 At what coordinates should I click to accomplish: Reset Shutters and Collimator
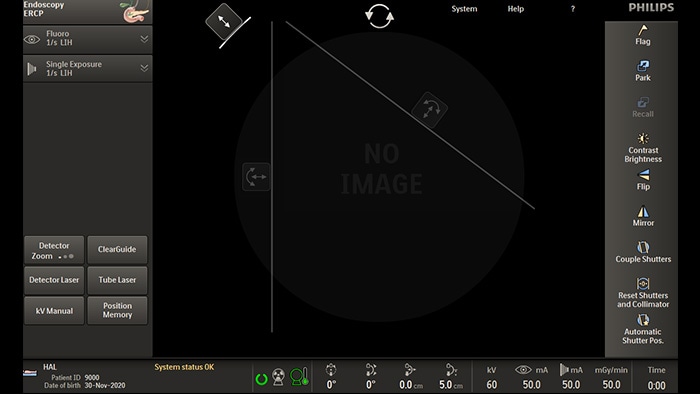[643, 293]
